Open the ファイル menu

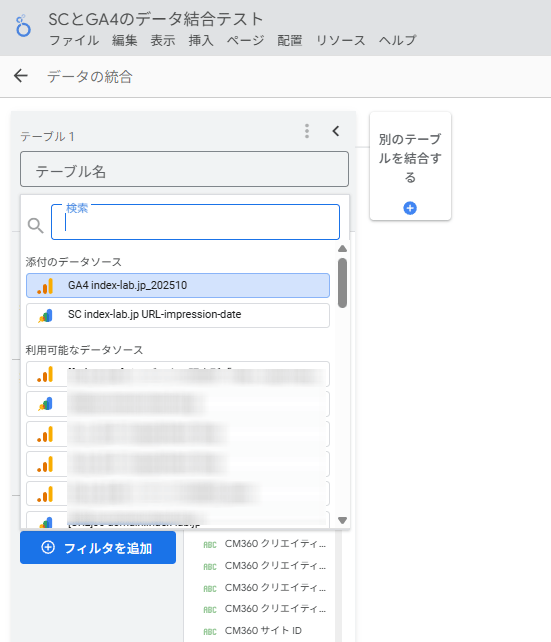[x=74, y=41]
